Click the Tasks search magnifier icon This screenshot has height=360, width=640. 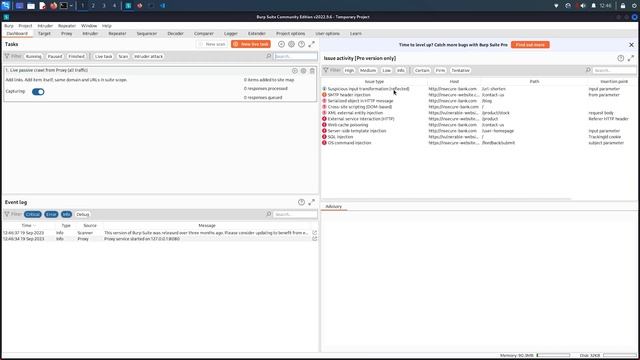[269, 56]
